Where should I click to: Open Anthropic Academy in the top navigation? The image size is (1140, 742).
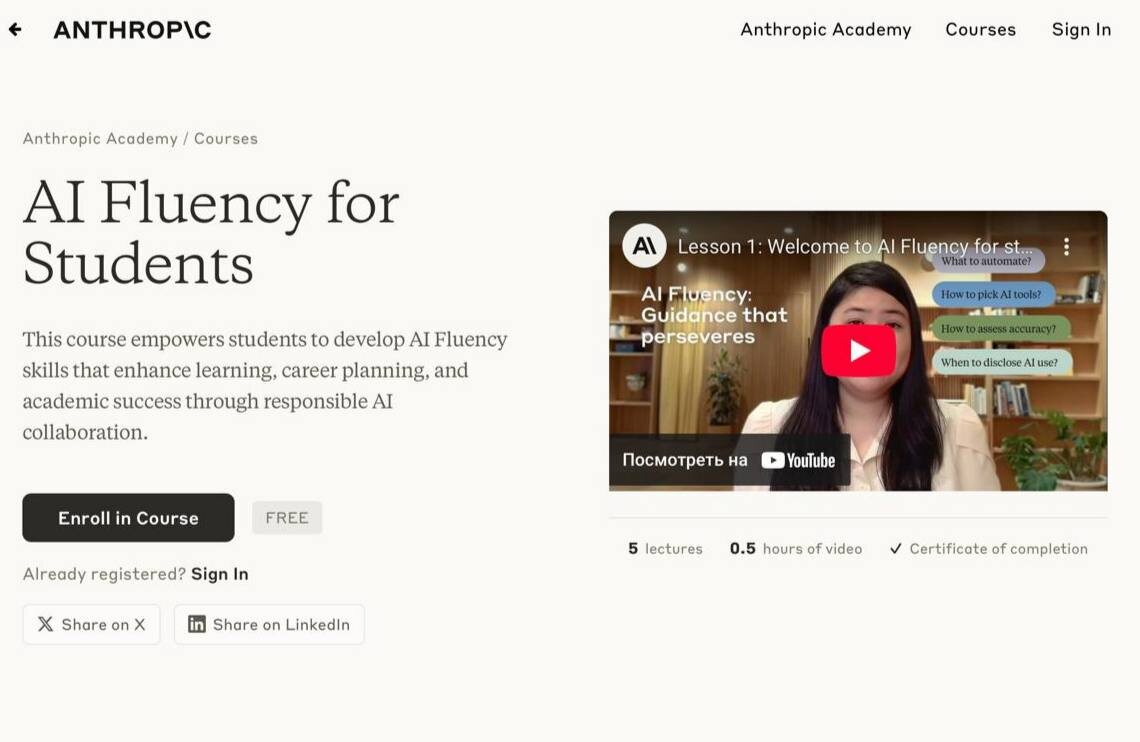pos(825,30)
